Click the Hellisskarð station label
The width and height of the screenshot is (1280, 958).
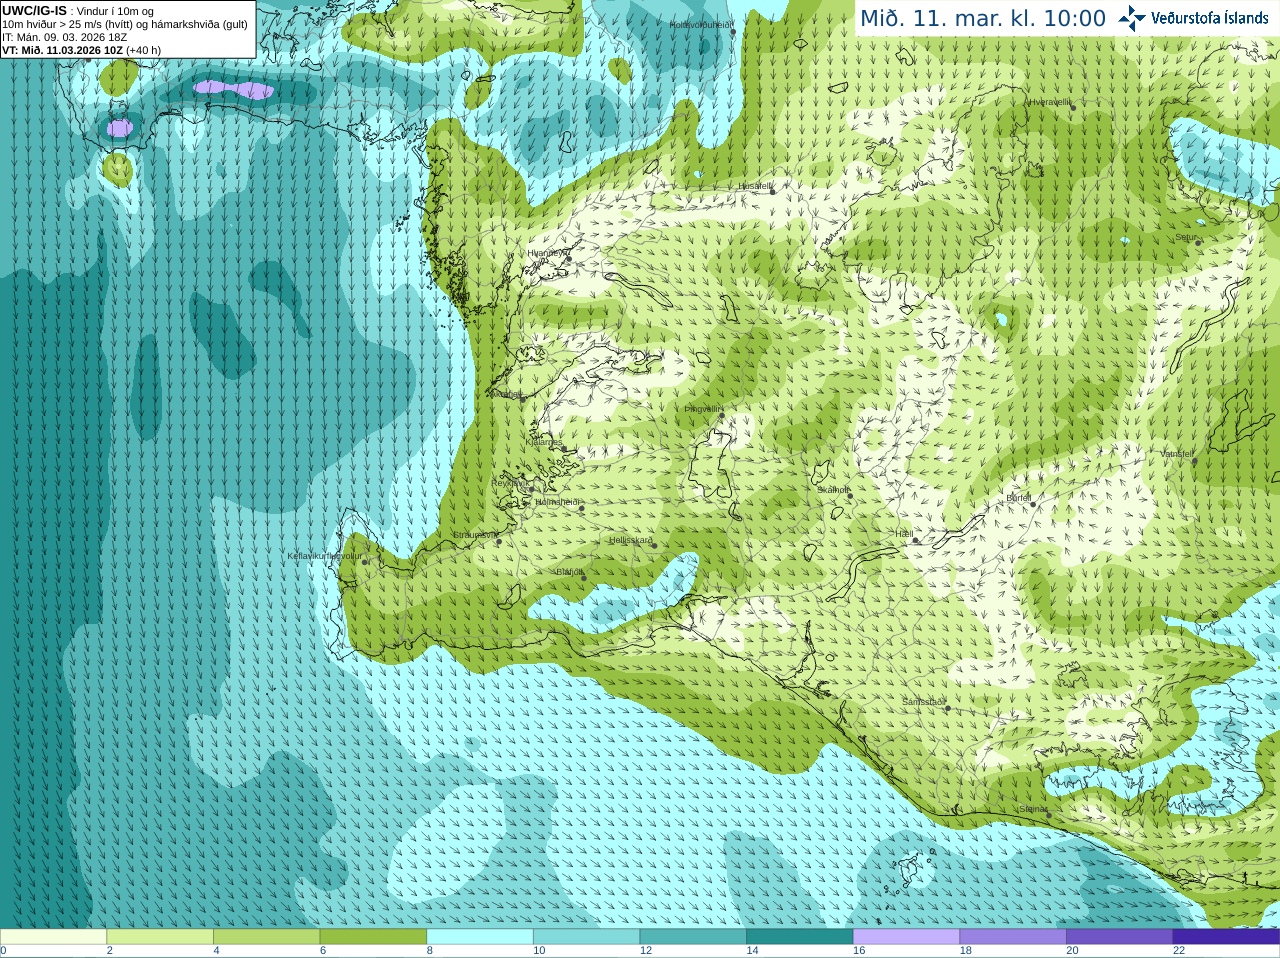point(631,540)
